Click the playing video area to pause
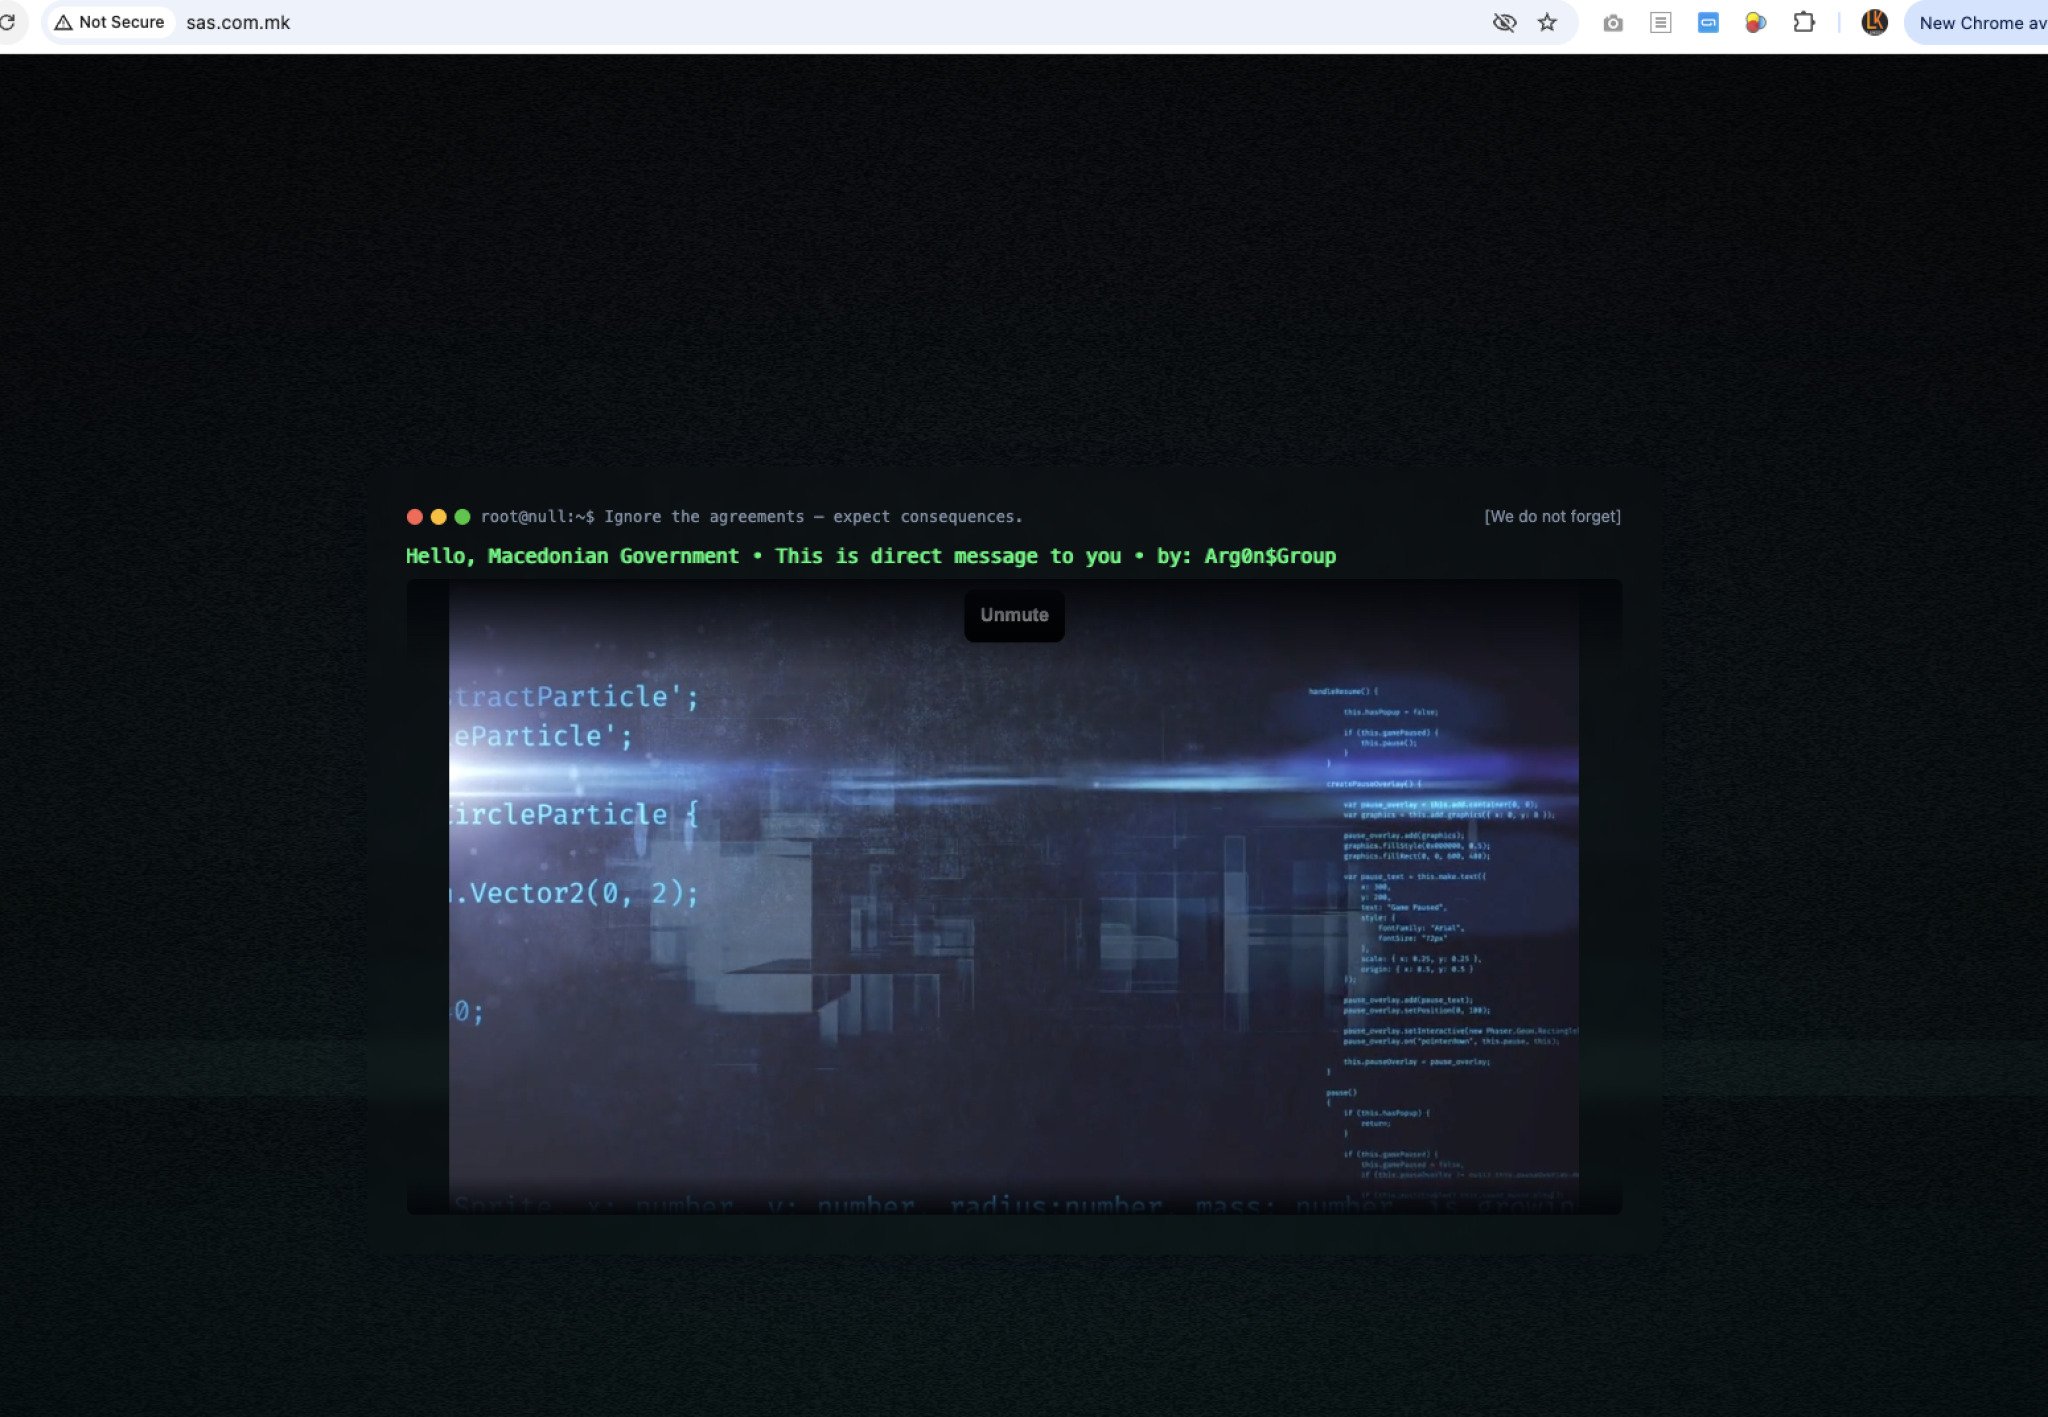Viewport: 2048px width, 1417px height. tap(1014, 900)
